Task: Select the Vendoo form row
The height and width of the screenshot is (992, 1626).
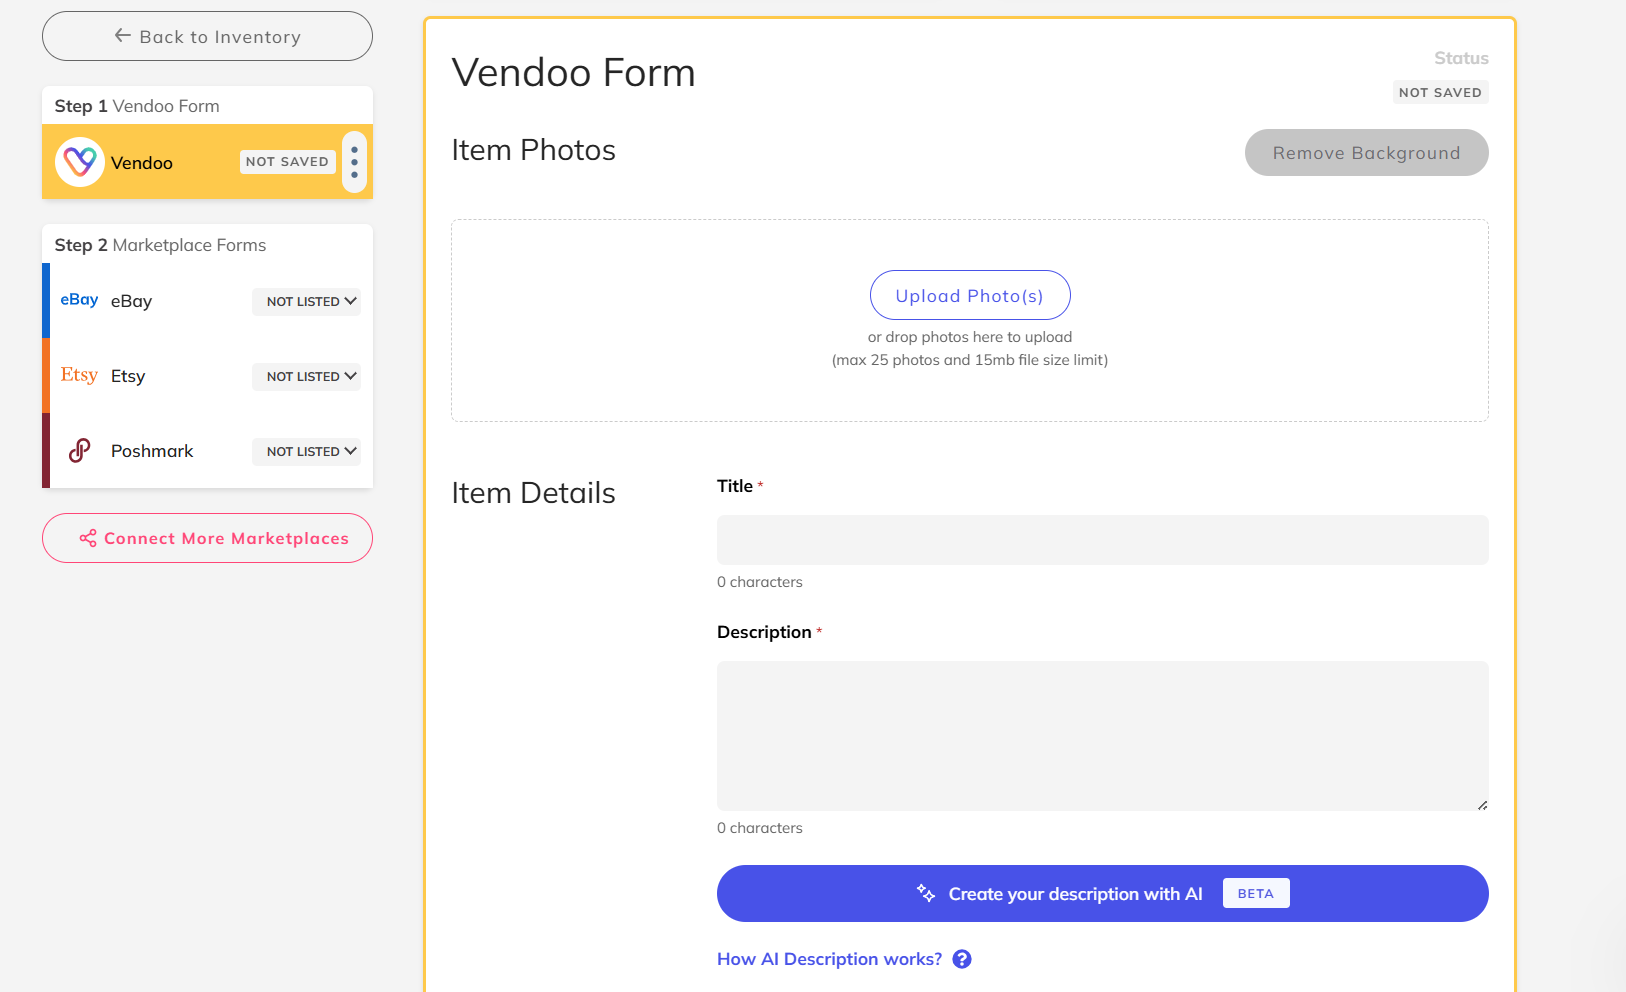Action: click(x=207, y=162)
